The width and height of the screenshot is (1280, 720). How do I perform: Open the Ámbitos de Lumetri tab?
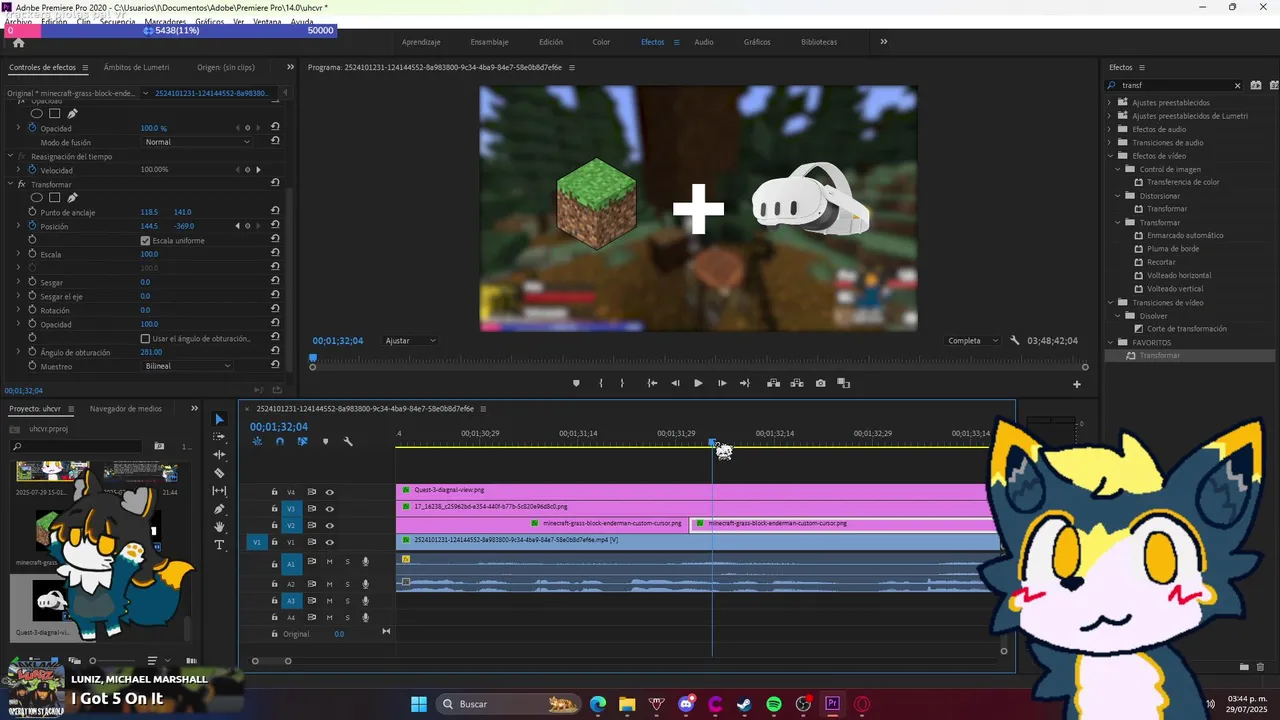click(x=136, y=67)
